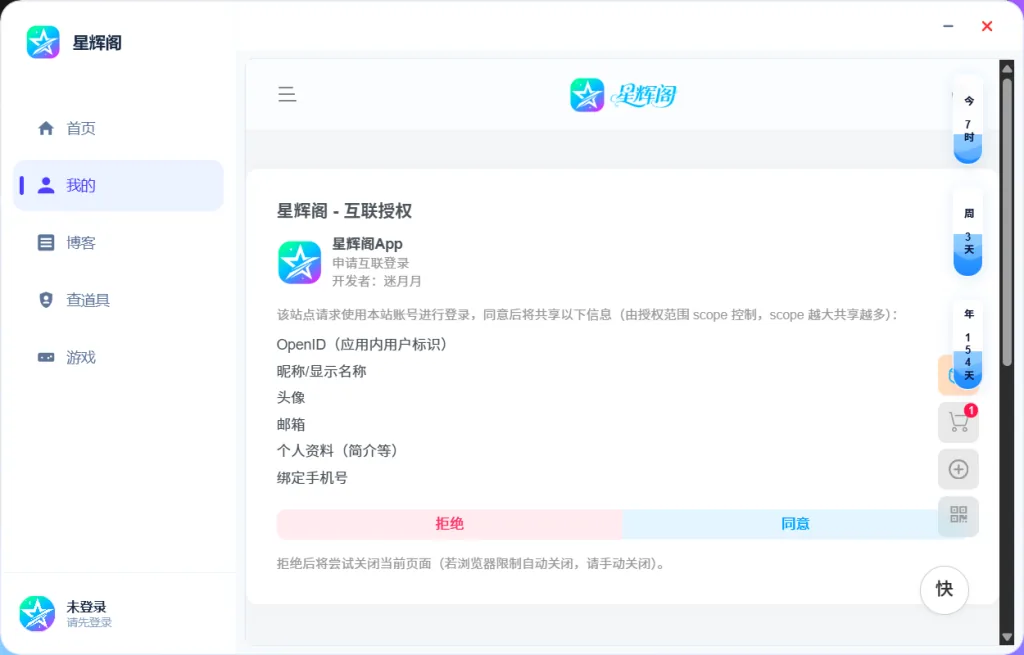Open 查道具 in the sidebar
The image size is (1024, 655).
tap(118, 300)
